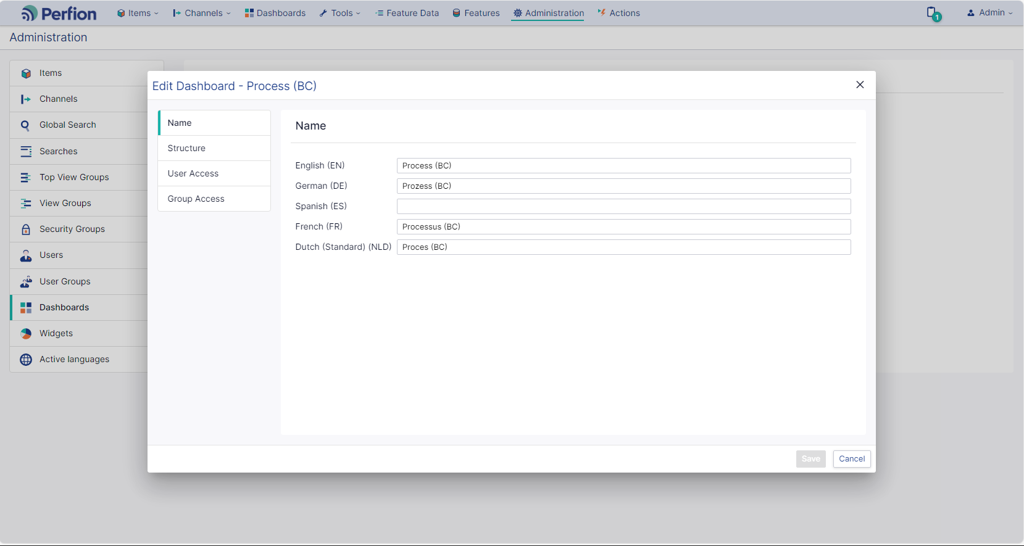Open Active languages in the sidebar
This screenshot has height=546, width=1024.
(80, 360)
